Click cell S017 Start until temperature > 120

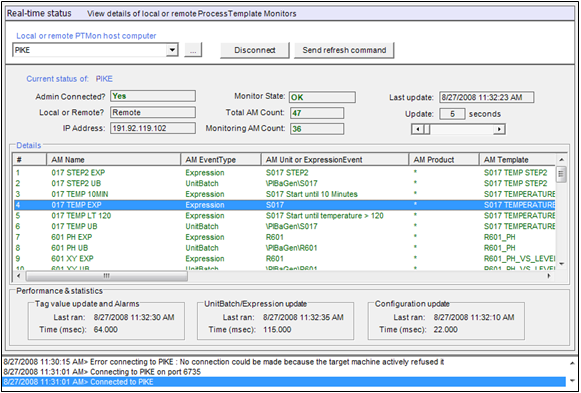coord(325,216)
